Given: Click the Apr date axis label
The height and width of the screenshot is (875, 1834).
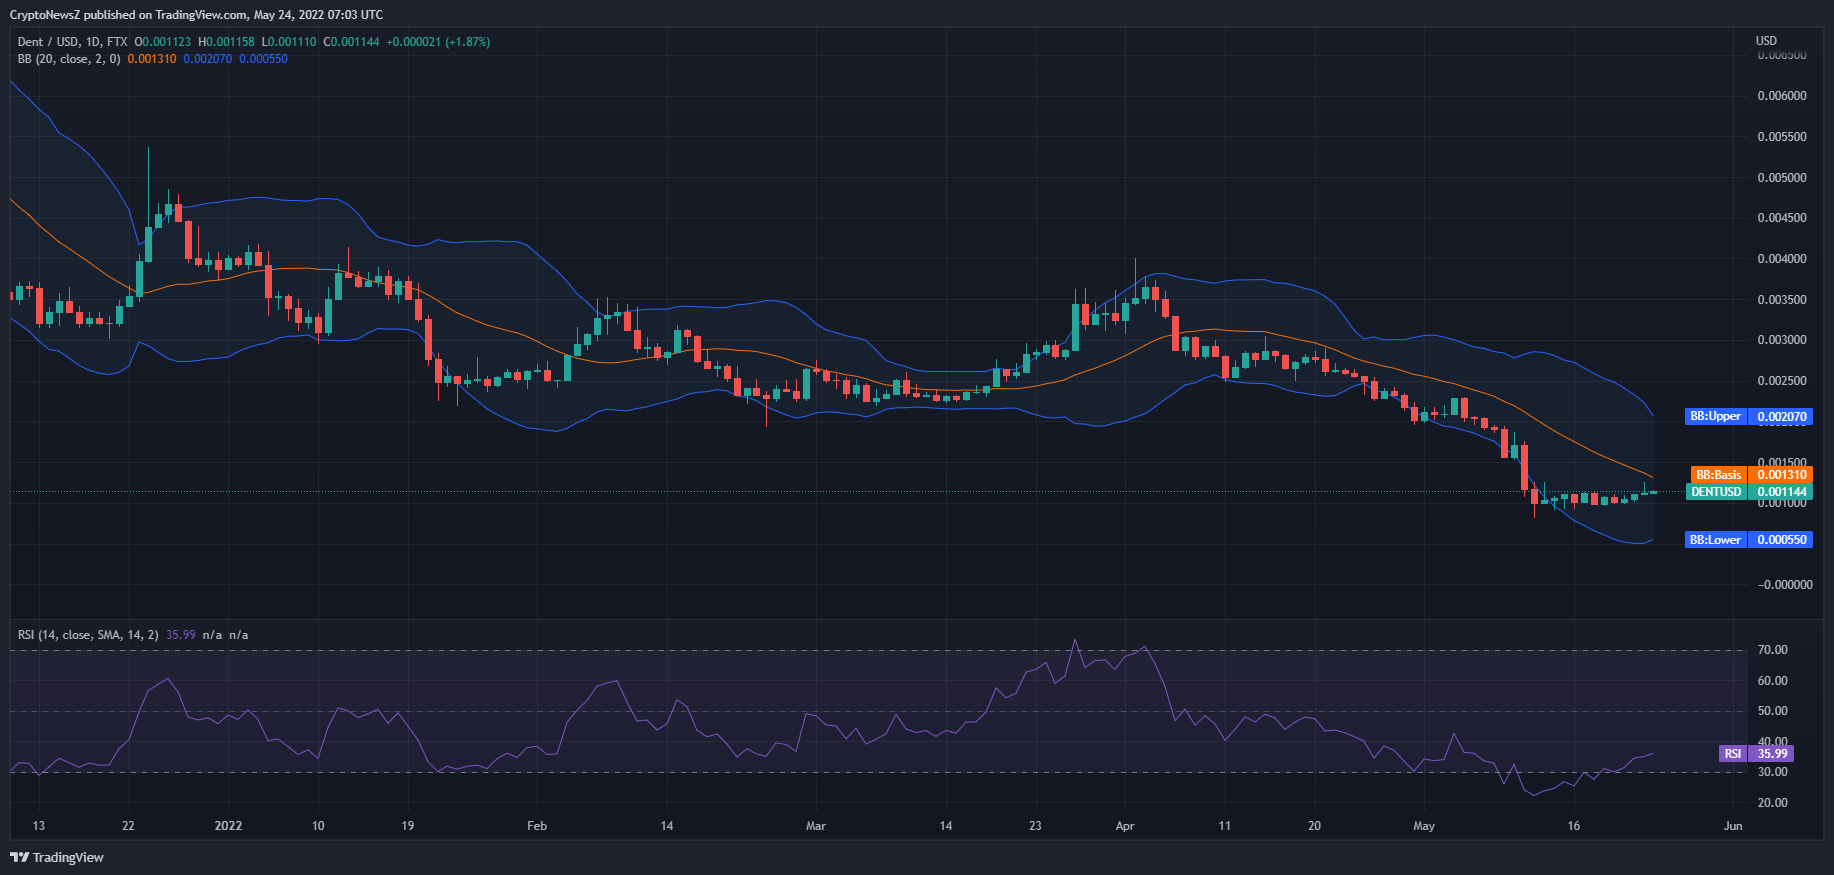Looking at the screenshot, I should 1125,826.
